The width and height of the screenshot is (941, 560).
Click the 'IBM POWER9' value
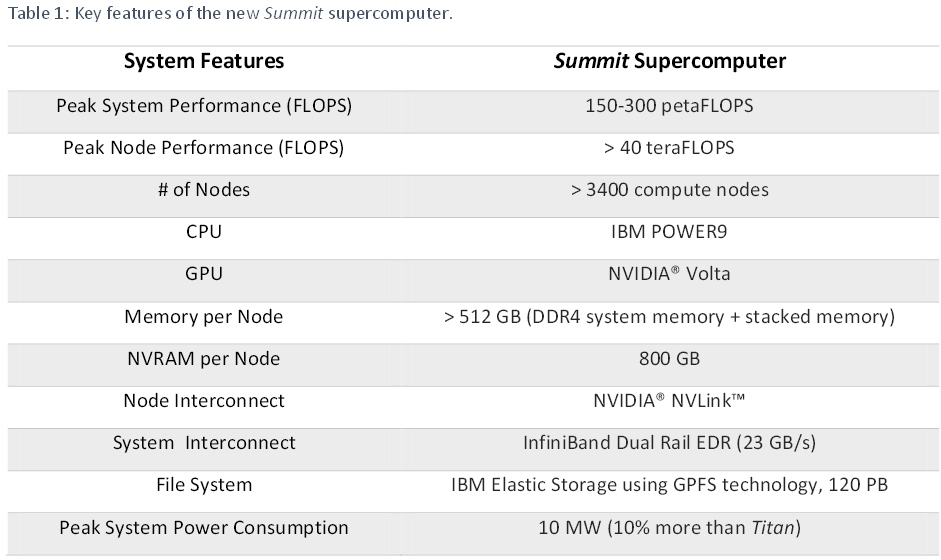click(x=669, y=232)
